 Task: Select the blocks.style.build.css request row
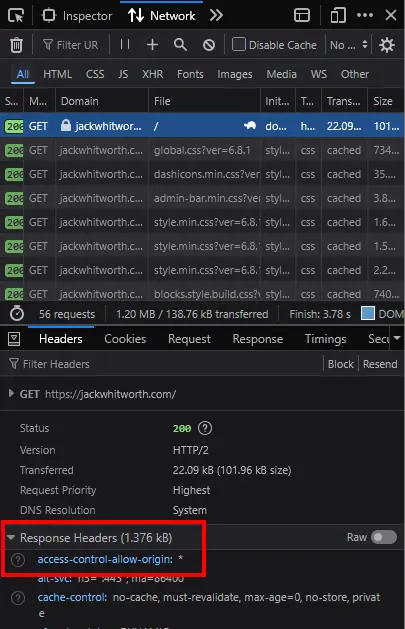click(202, 294)
